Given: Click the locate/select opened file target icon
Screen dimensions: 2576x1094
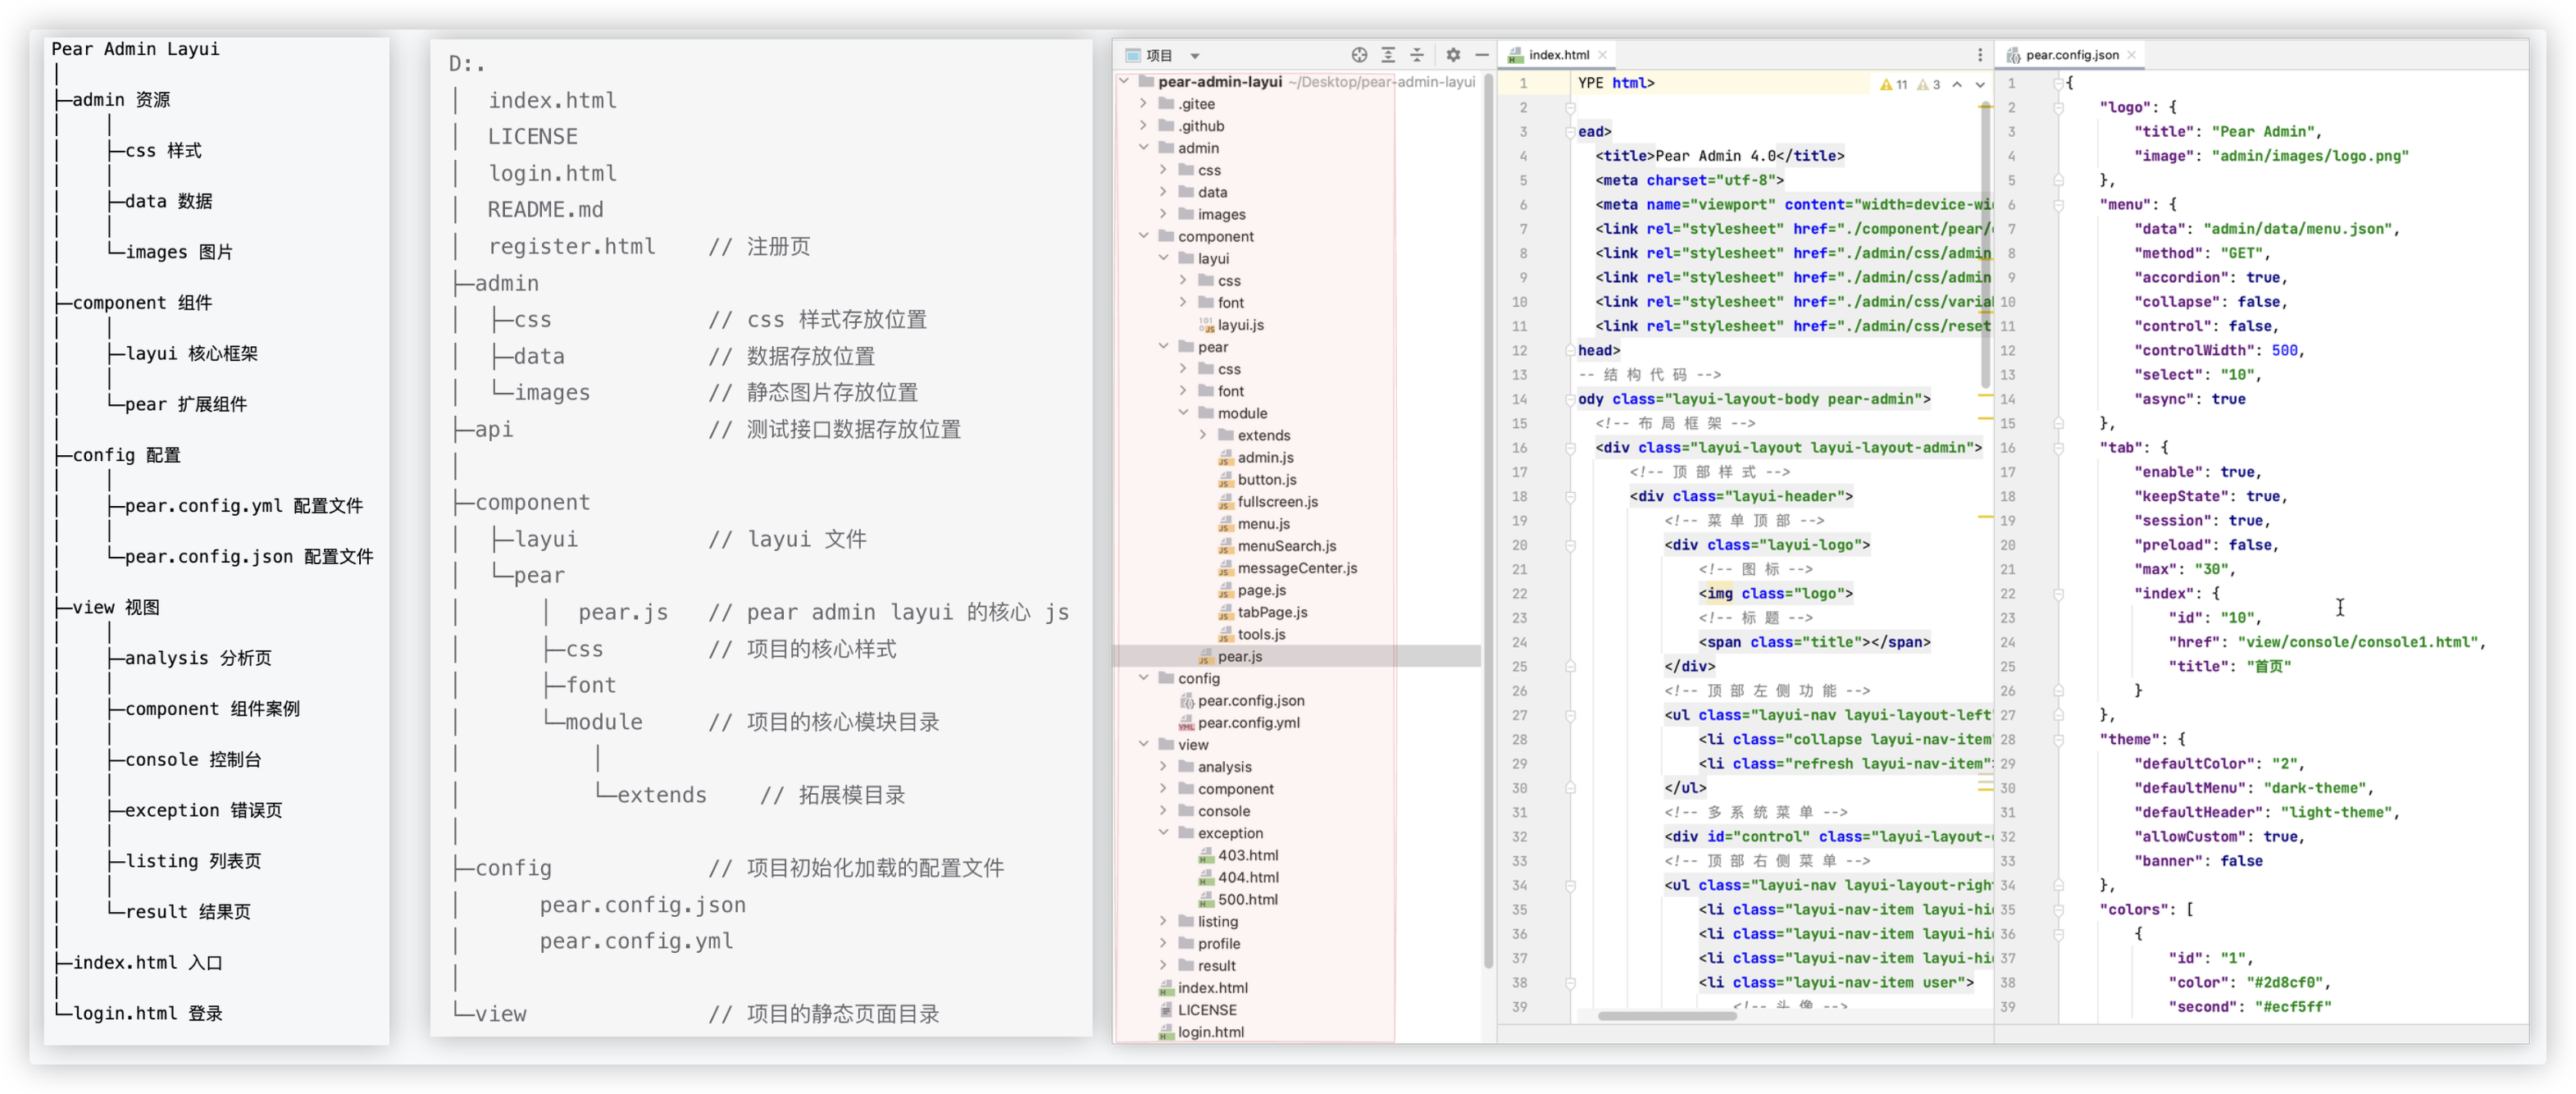Looking at the screenshot, I should (1359, 55).
